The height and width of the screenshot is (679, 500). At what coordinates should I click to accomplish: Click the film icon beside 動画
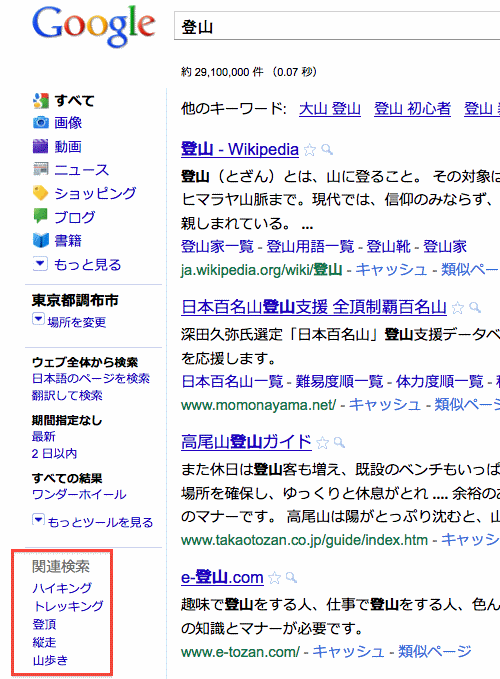(x=41, y=146)
